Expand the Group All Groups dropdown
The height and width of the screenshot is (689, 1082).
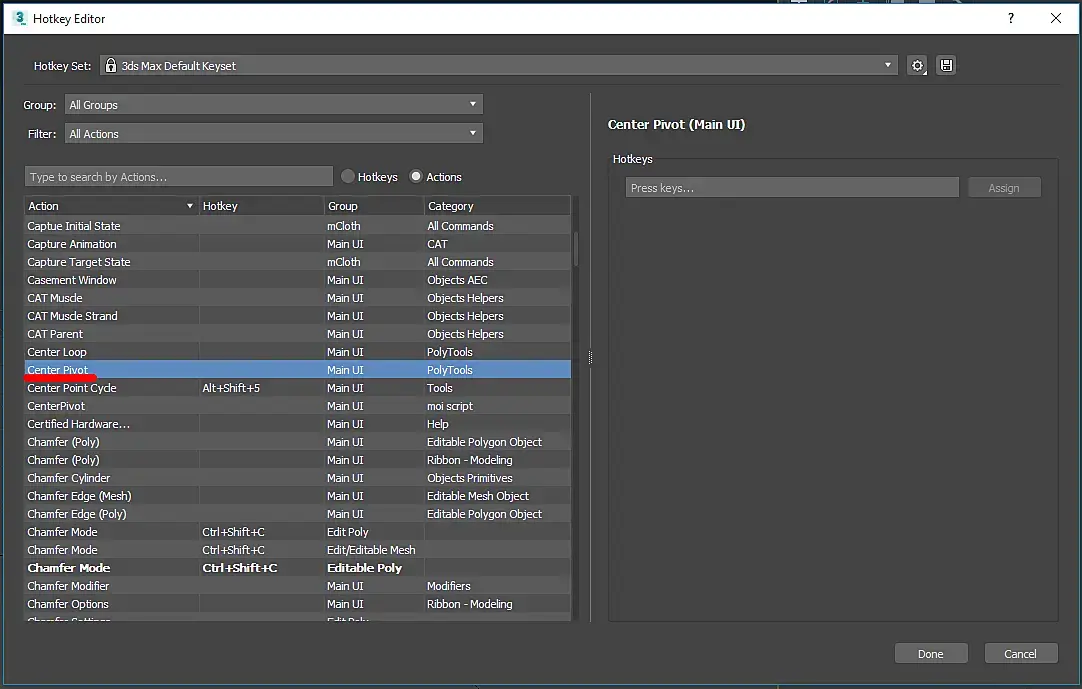(274, 105)
